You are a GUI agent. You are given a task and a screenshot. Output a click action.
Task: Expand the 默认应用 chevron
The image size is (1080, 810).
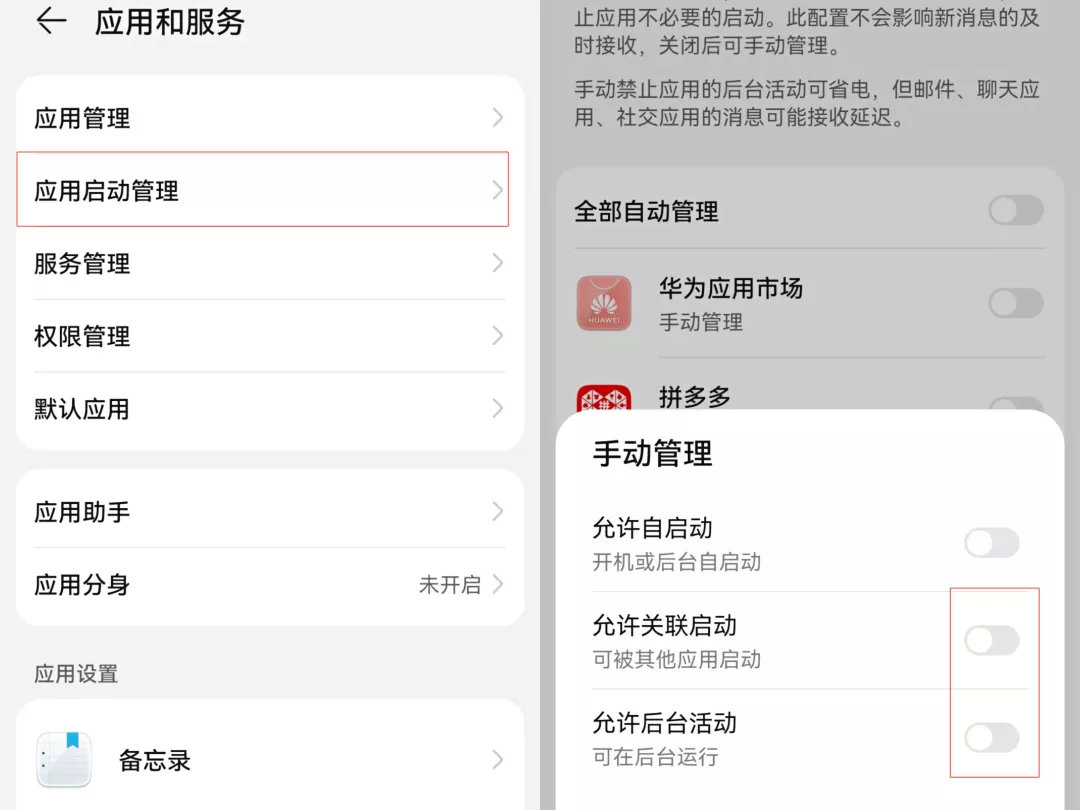pyautogui.click(x=497, y=408)
